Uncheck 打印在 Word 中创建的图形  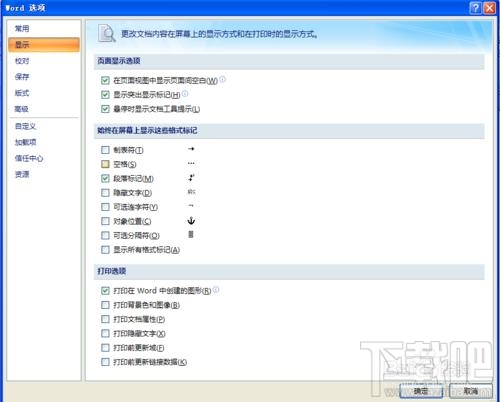105,291
